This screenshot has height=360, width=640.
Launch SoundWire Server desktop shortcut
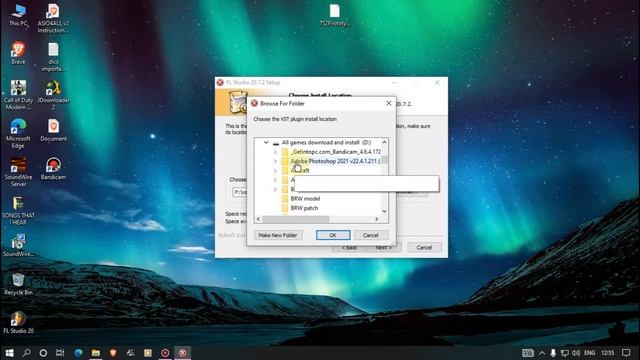[x=18, y=172]
